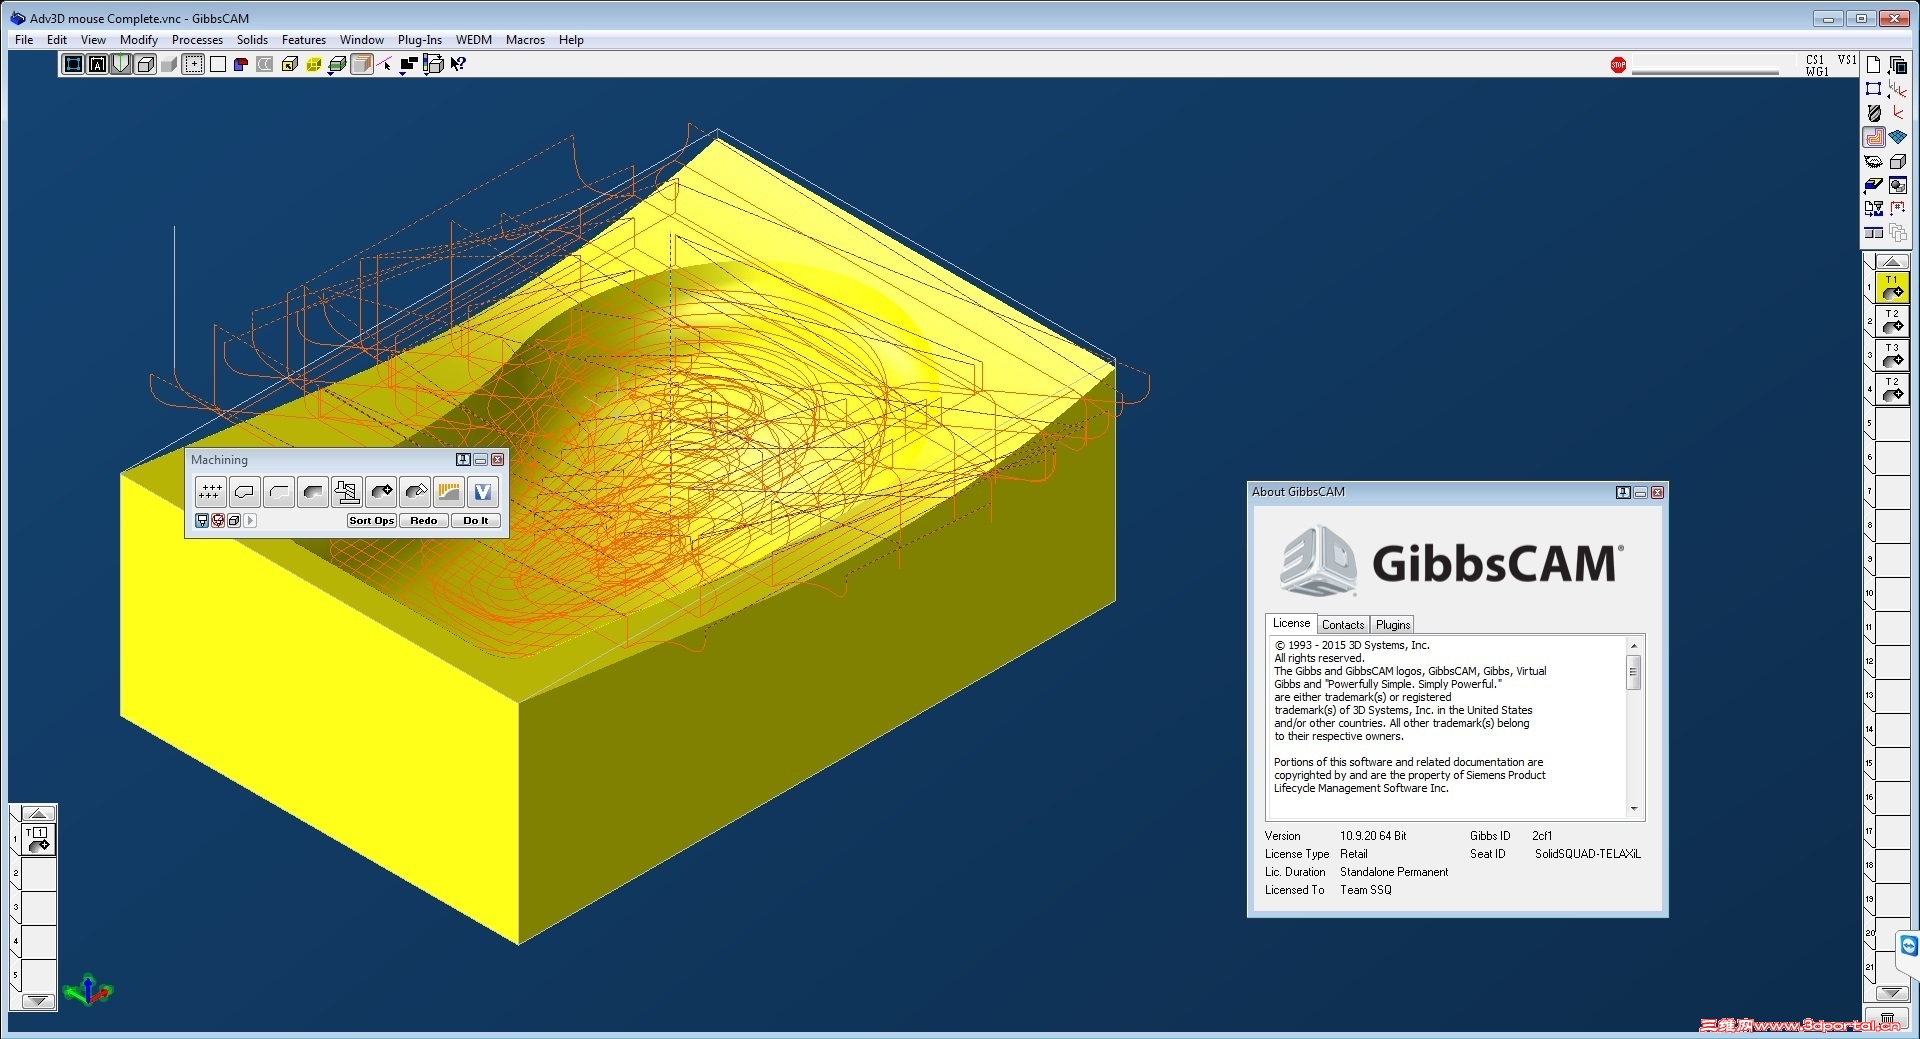Click the Stop sign icon in top toolbar
Image resolution: width=1920 pixels, height=1039 pixels.
[1618, 65]
